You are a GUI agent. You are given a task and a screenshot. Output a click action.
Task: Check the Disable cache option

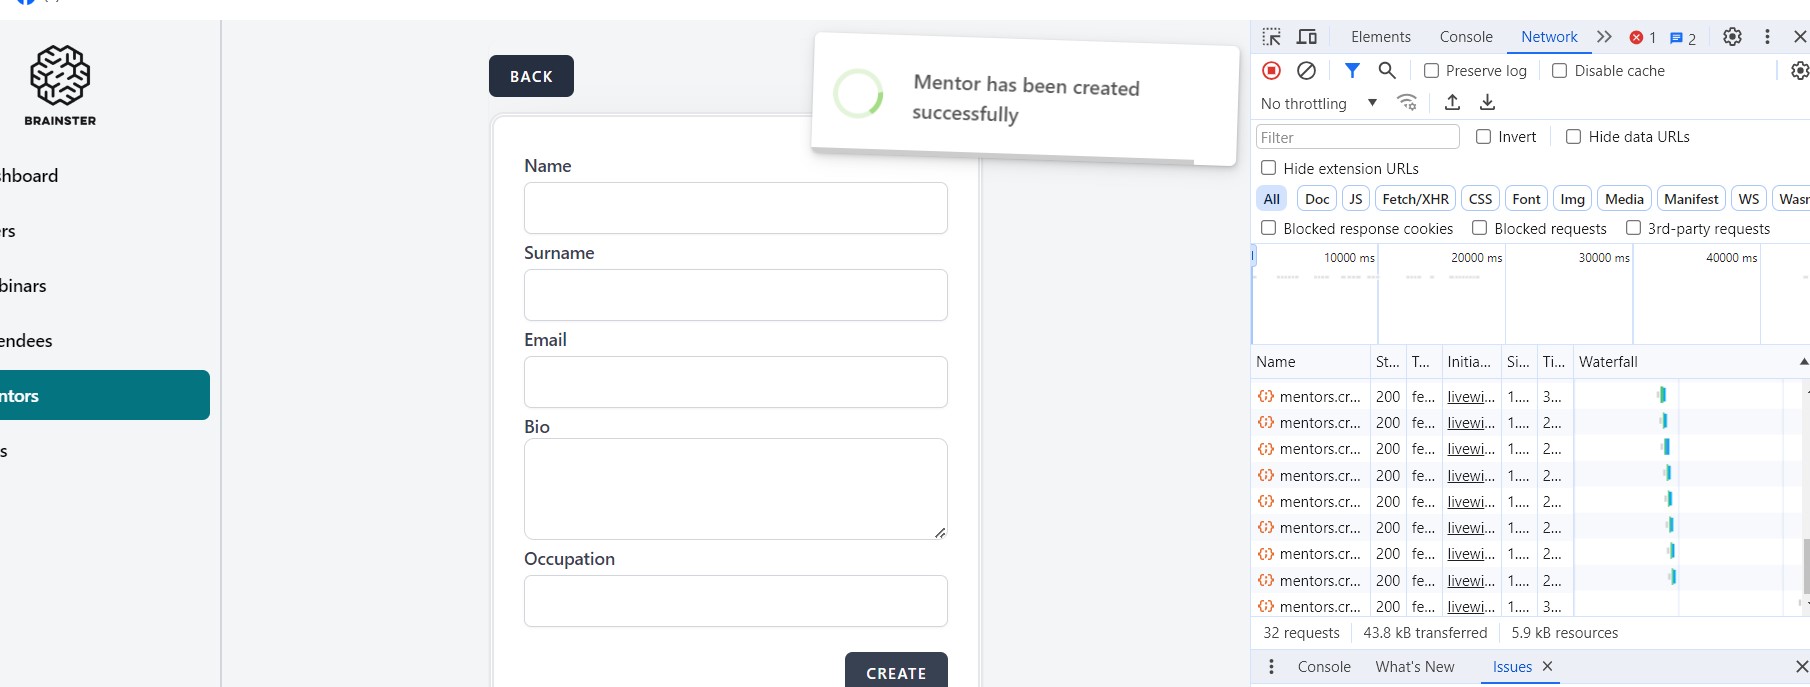pos(1560,71)
